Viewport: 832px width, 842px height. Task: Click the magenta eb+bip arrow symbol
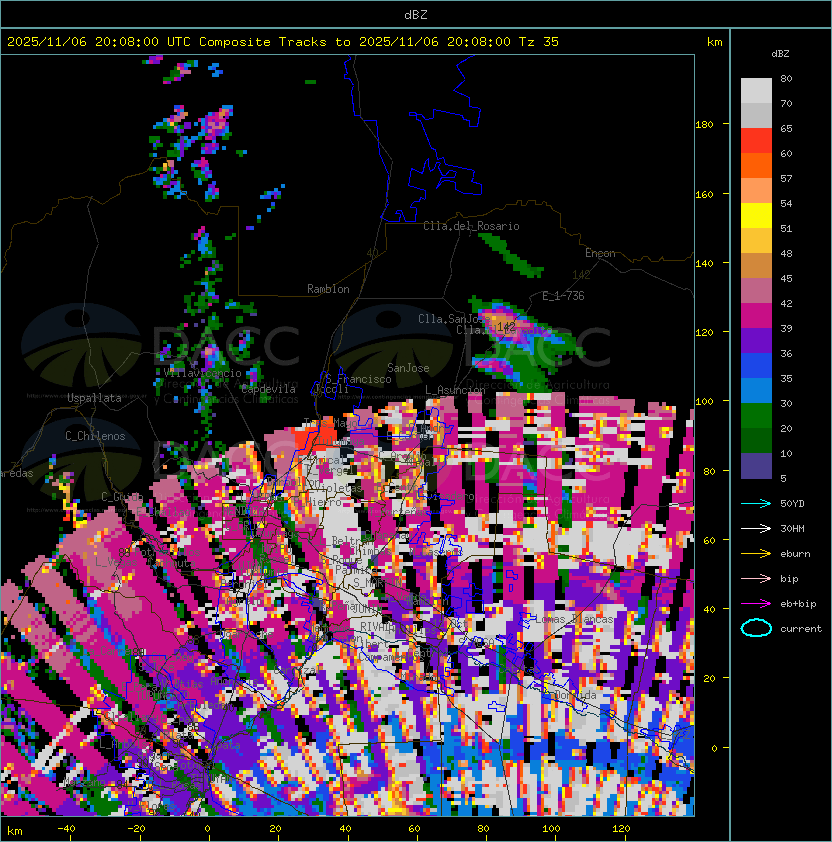pos(756,603)
